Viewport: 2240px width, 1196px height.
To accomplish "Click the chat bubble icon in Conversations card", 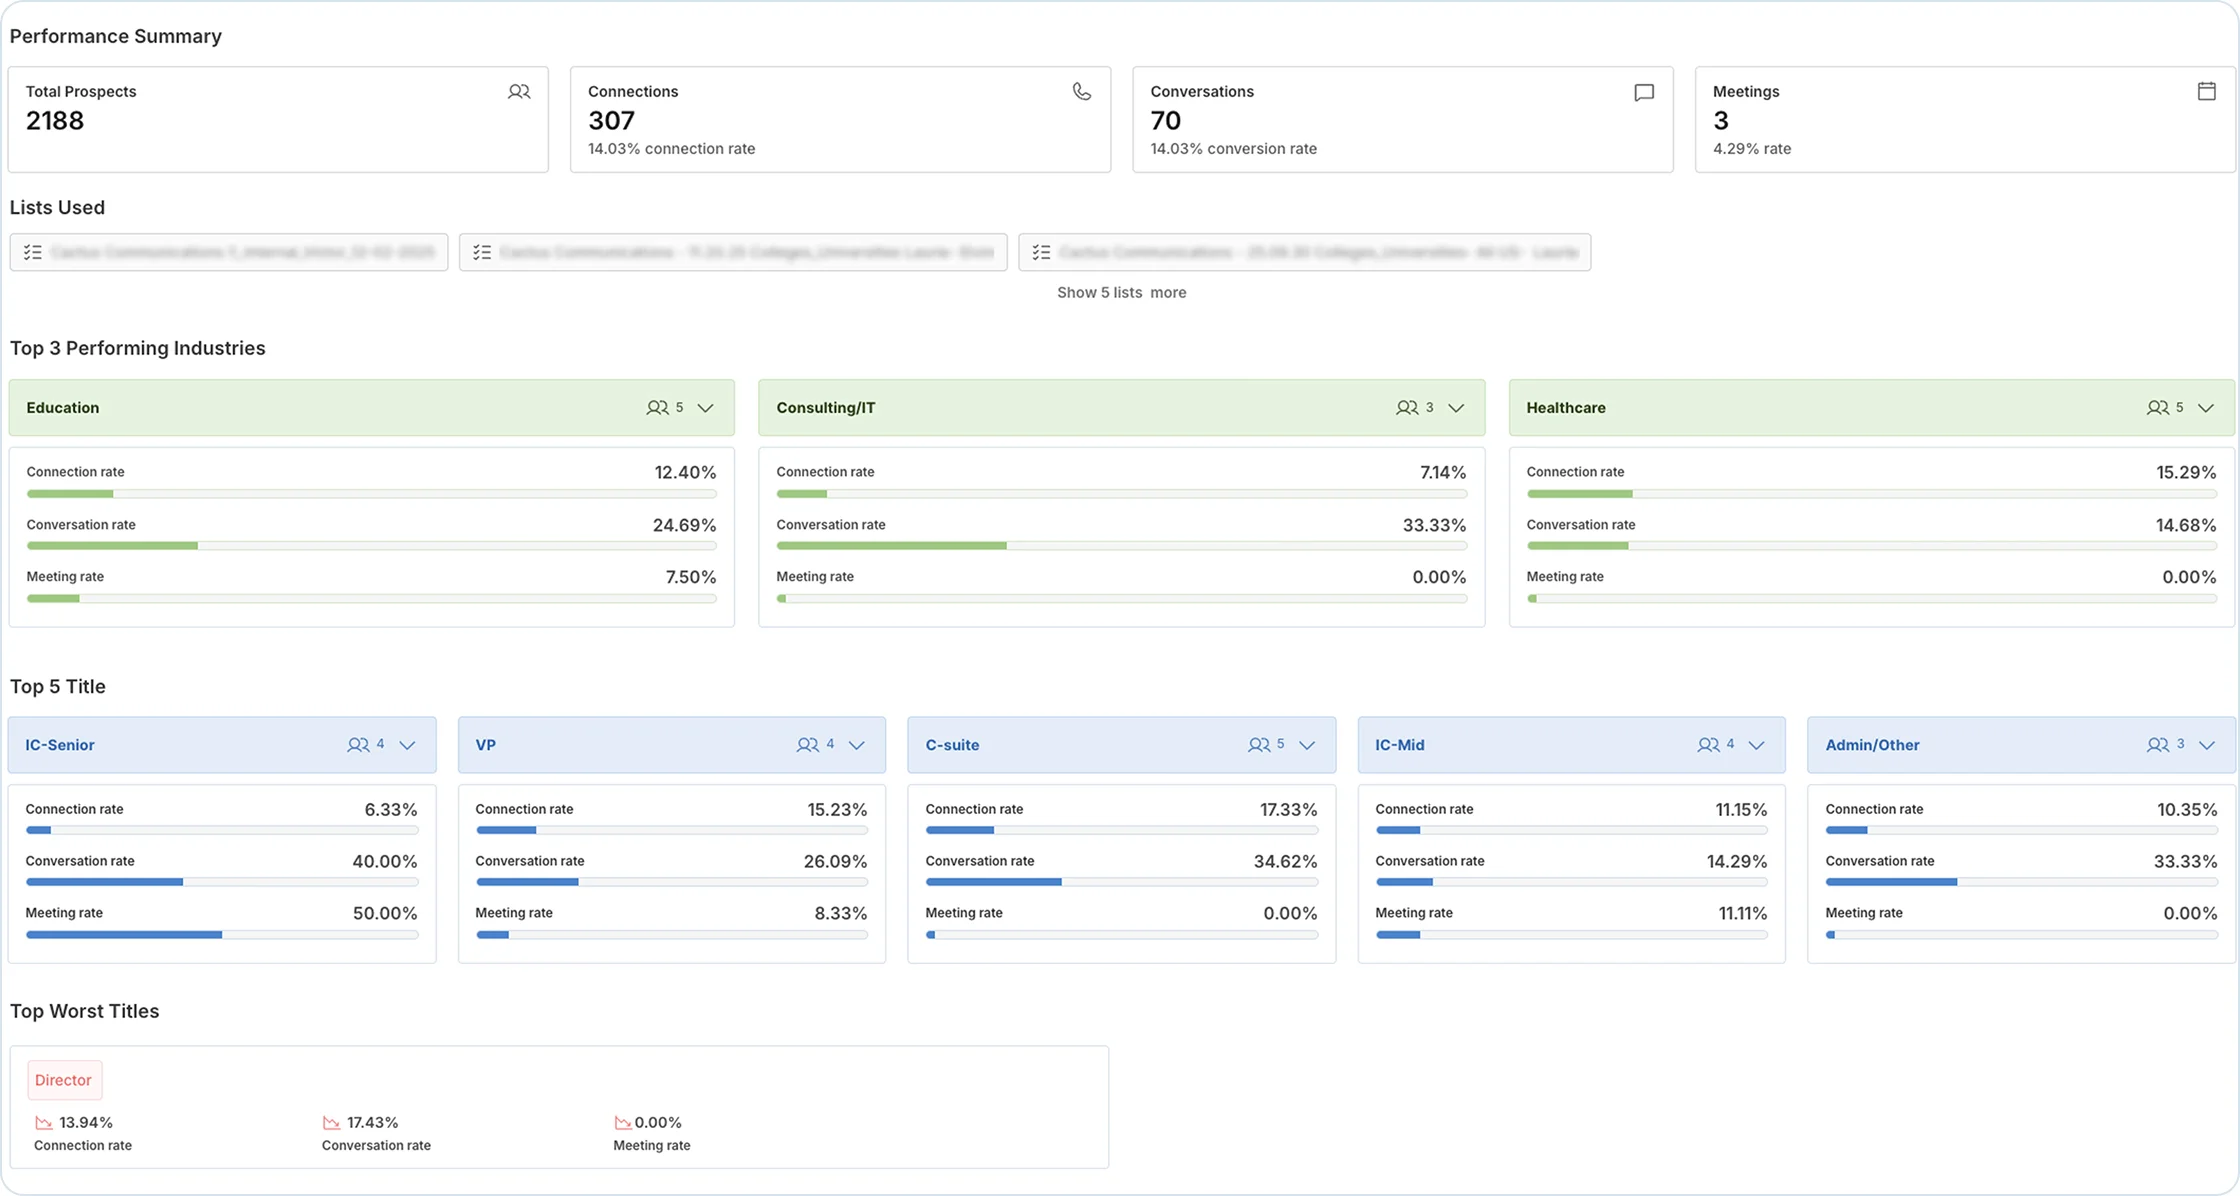I will coord(1643,93).
